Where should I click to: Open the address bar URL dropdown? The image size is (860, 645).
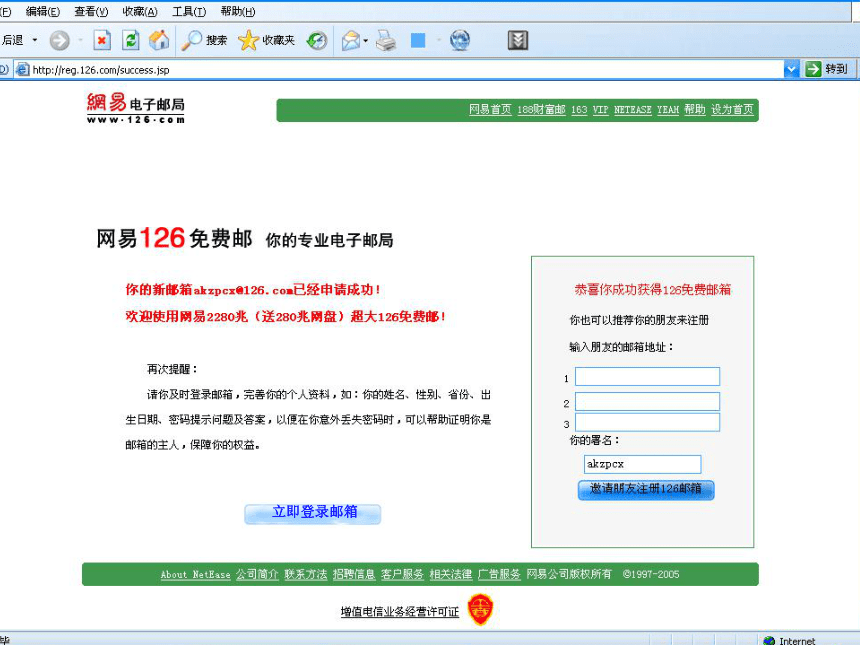[x=791, y=69]
